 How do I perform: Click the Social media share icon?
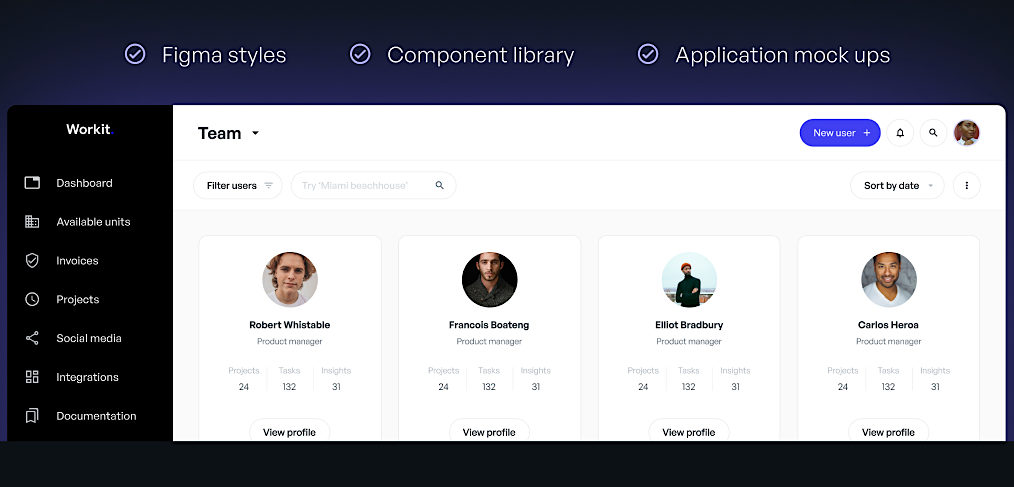pos(32,338)
